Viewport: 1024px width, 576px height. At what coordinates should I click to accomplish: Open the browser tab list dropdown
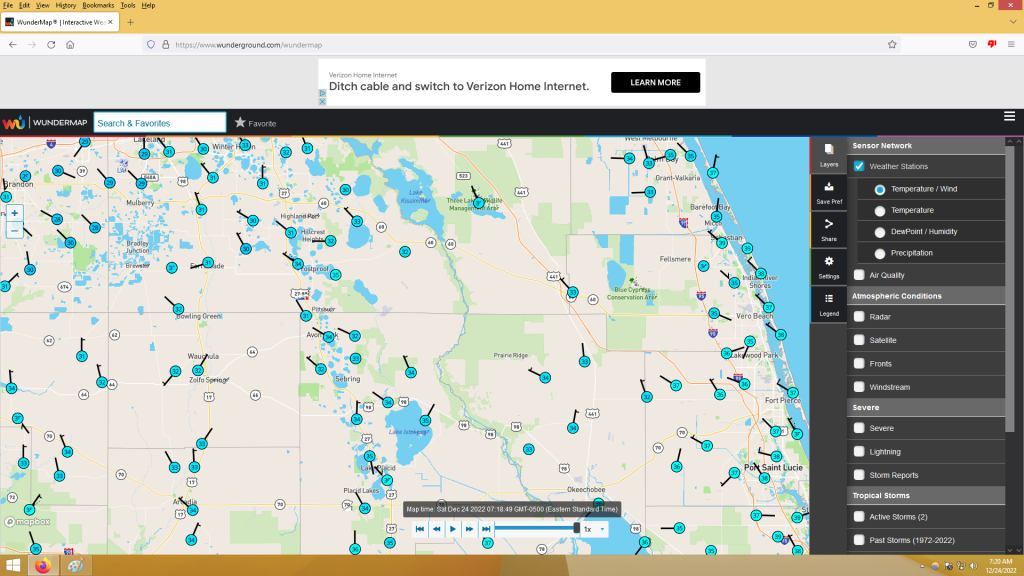pyautogui.click(x=1013, y=22)
